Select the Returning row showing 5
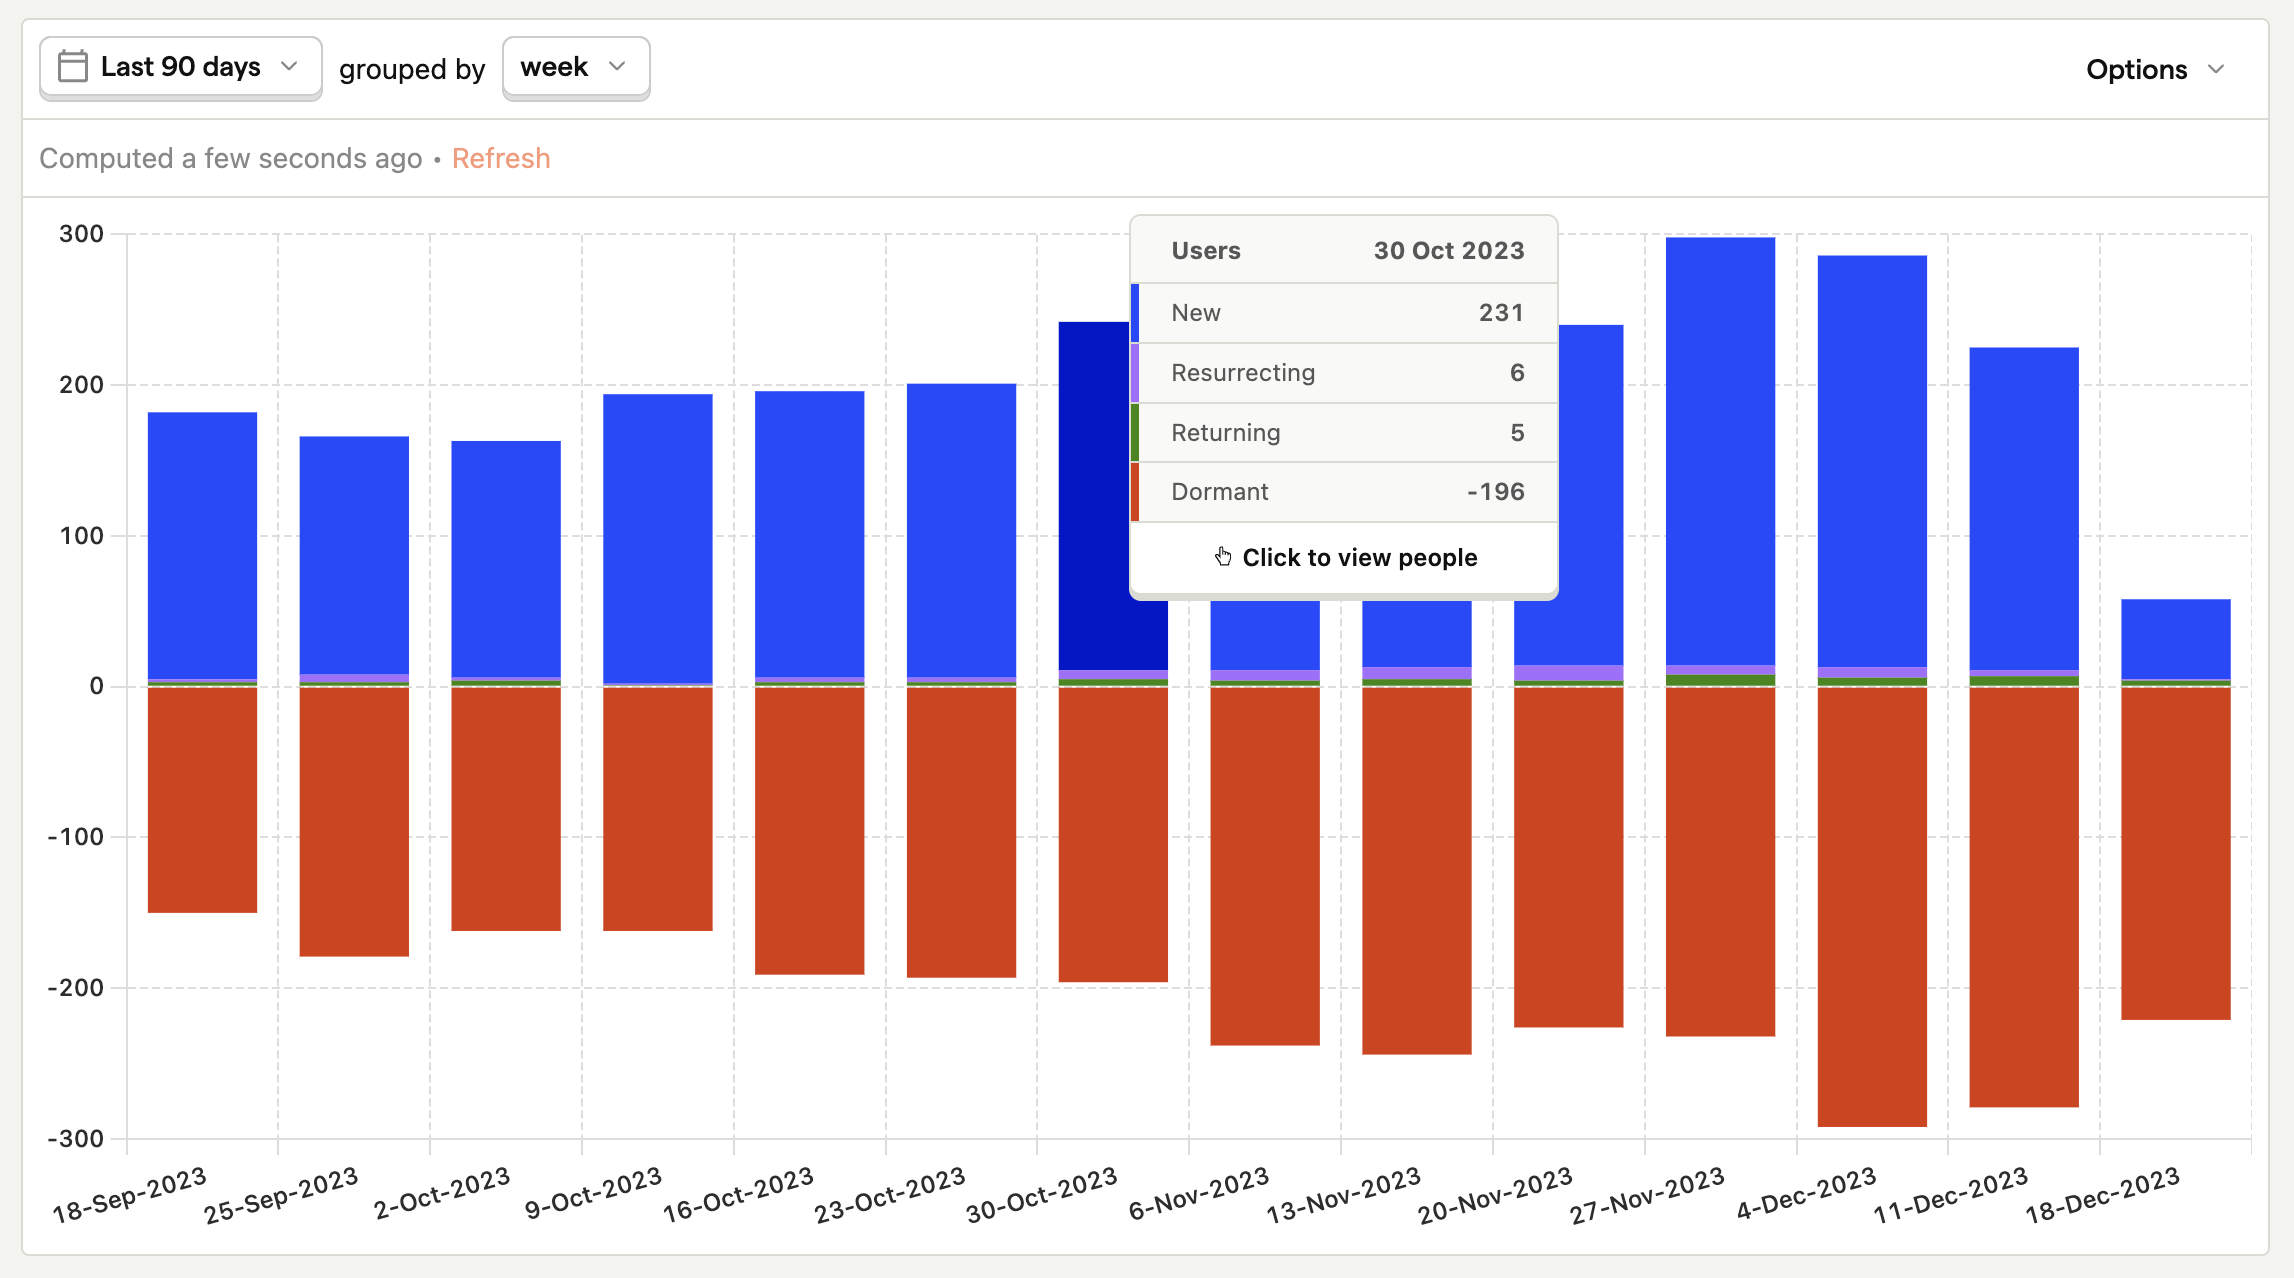2294x1278 pixels. click(x=1344, y=433)
